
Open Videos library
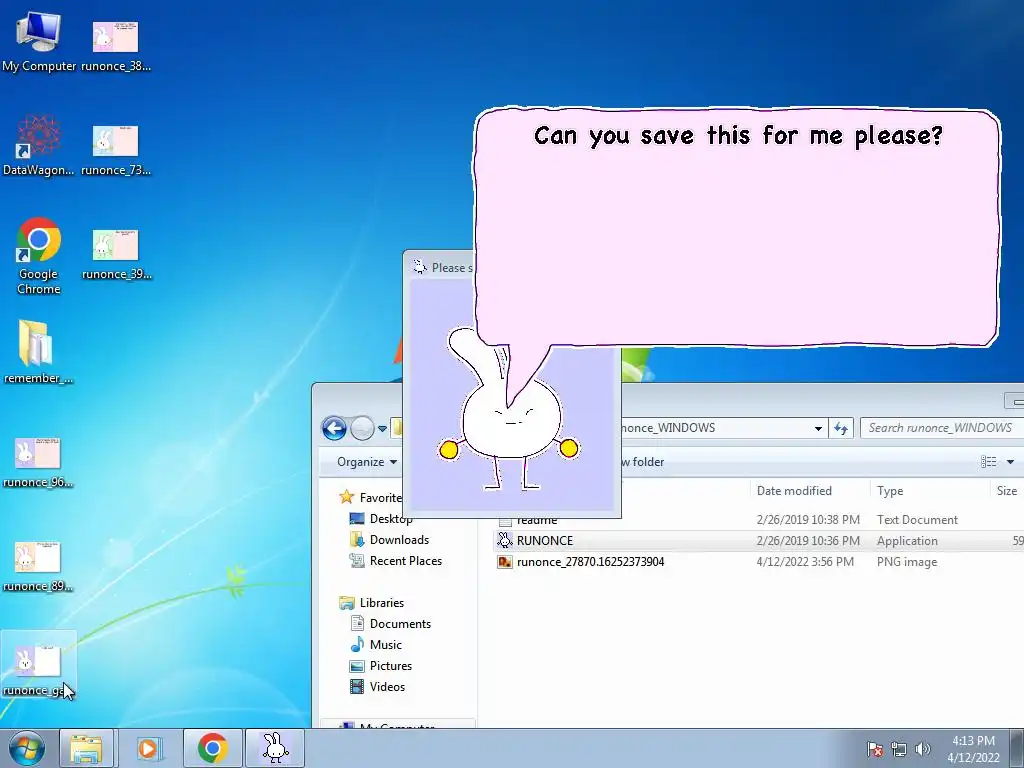click(x=377, y=686)
